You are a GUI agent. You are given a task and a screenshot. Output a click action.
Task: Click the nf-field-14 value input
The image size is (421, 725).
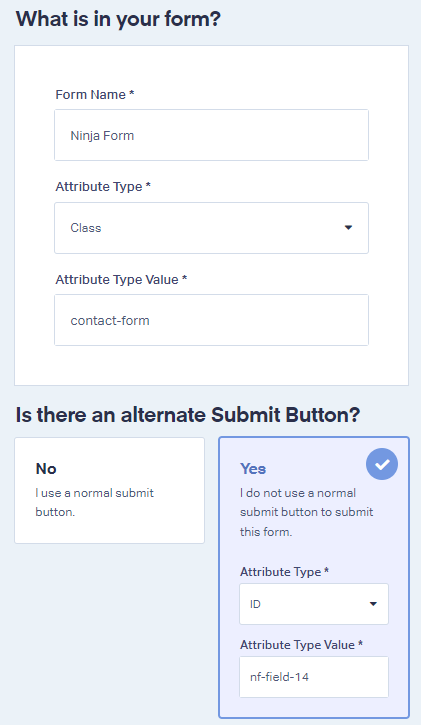click(x=314, y=677)
